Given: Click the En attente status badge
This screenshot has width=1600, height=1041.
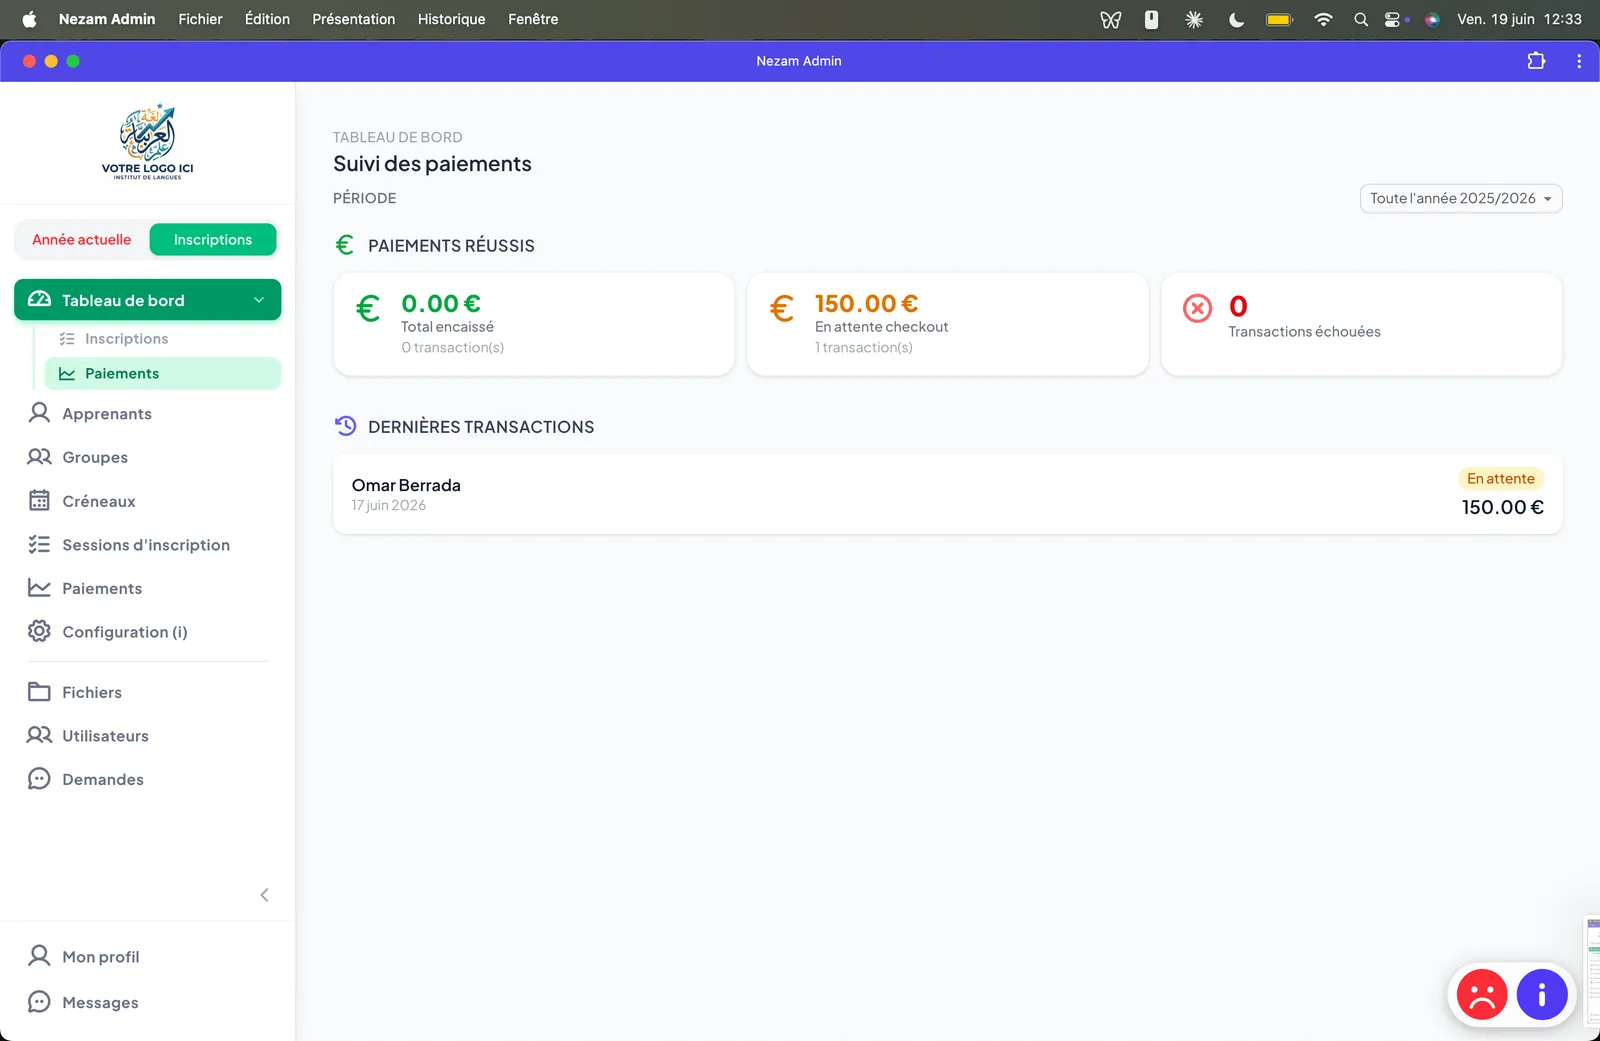Looking at the screenshot, I should tap(1500, 479).
